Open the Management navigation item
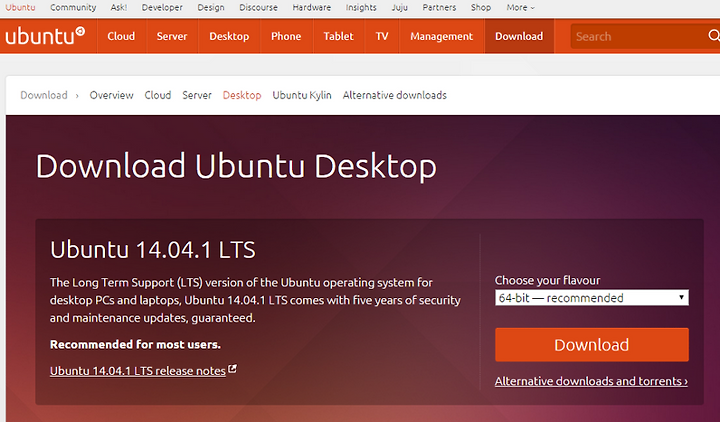This screenshot has width=720, height=422. click(441, 36)
